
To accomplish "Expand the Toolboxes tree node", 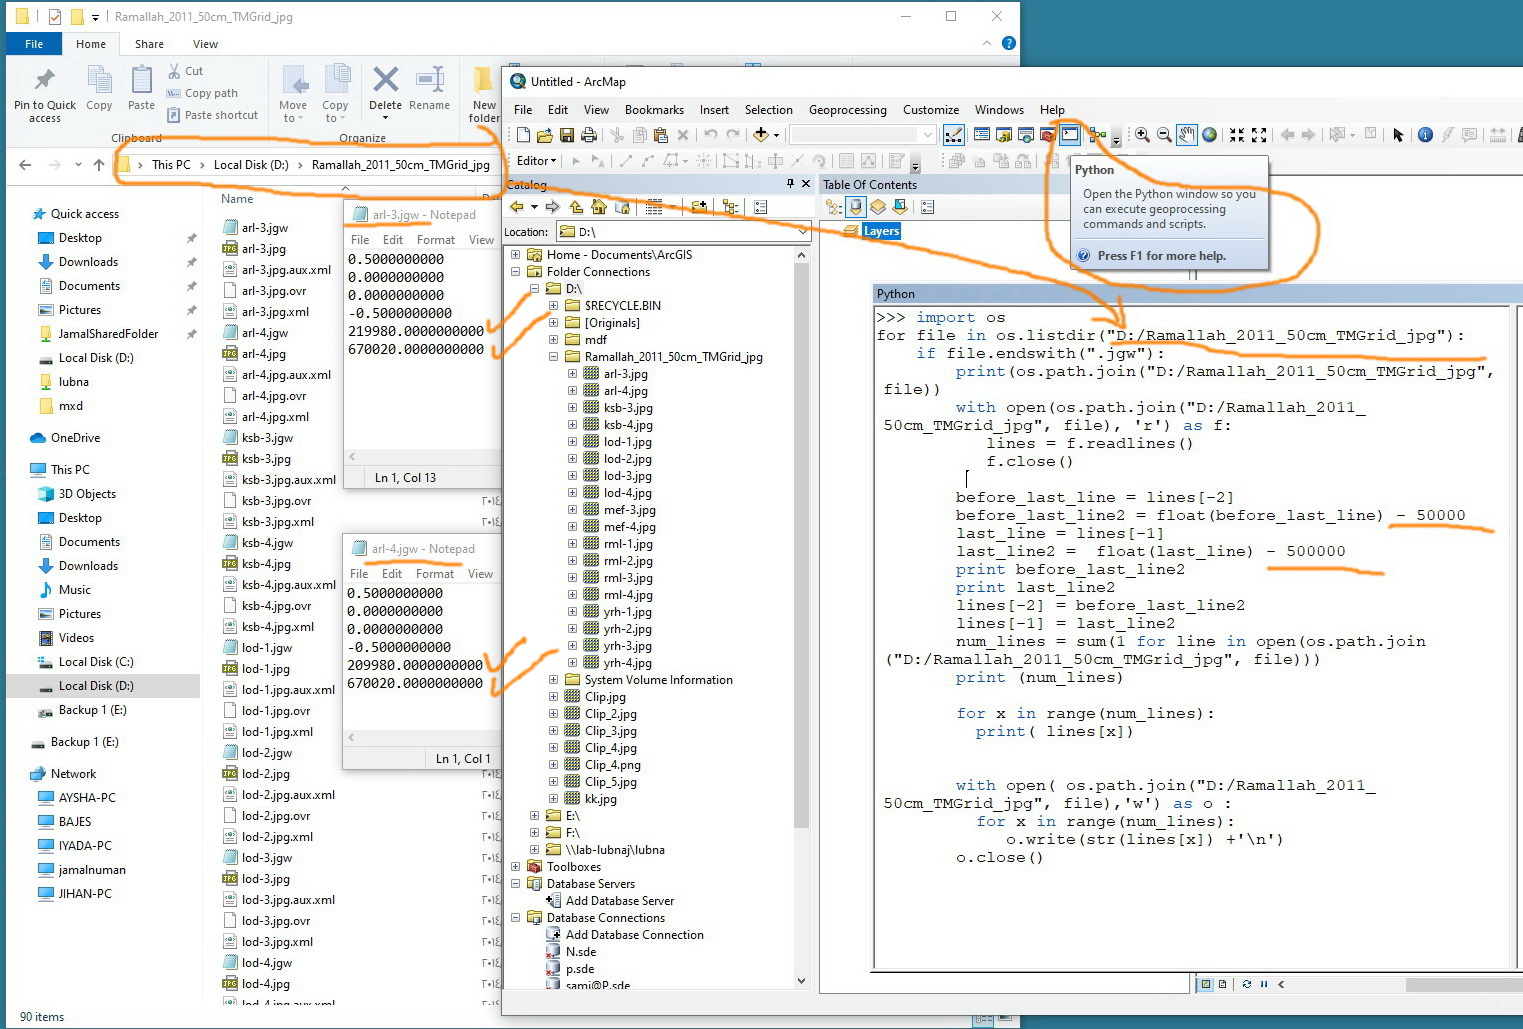I will (x=516, y=867).
